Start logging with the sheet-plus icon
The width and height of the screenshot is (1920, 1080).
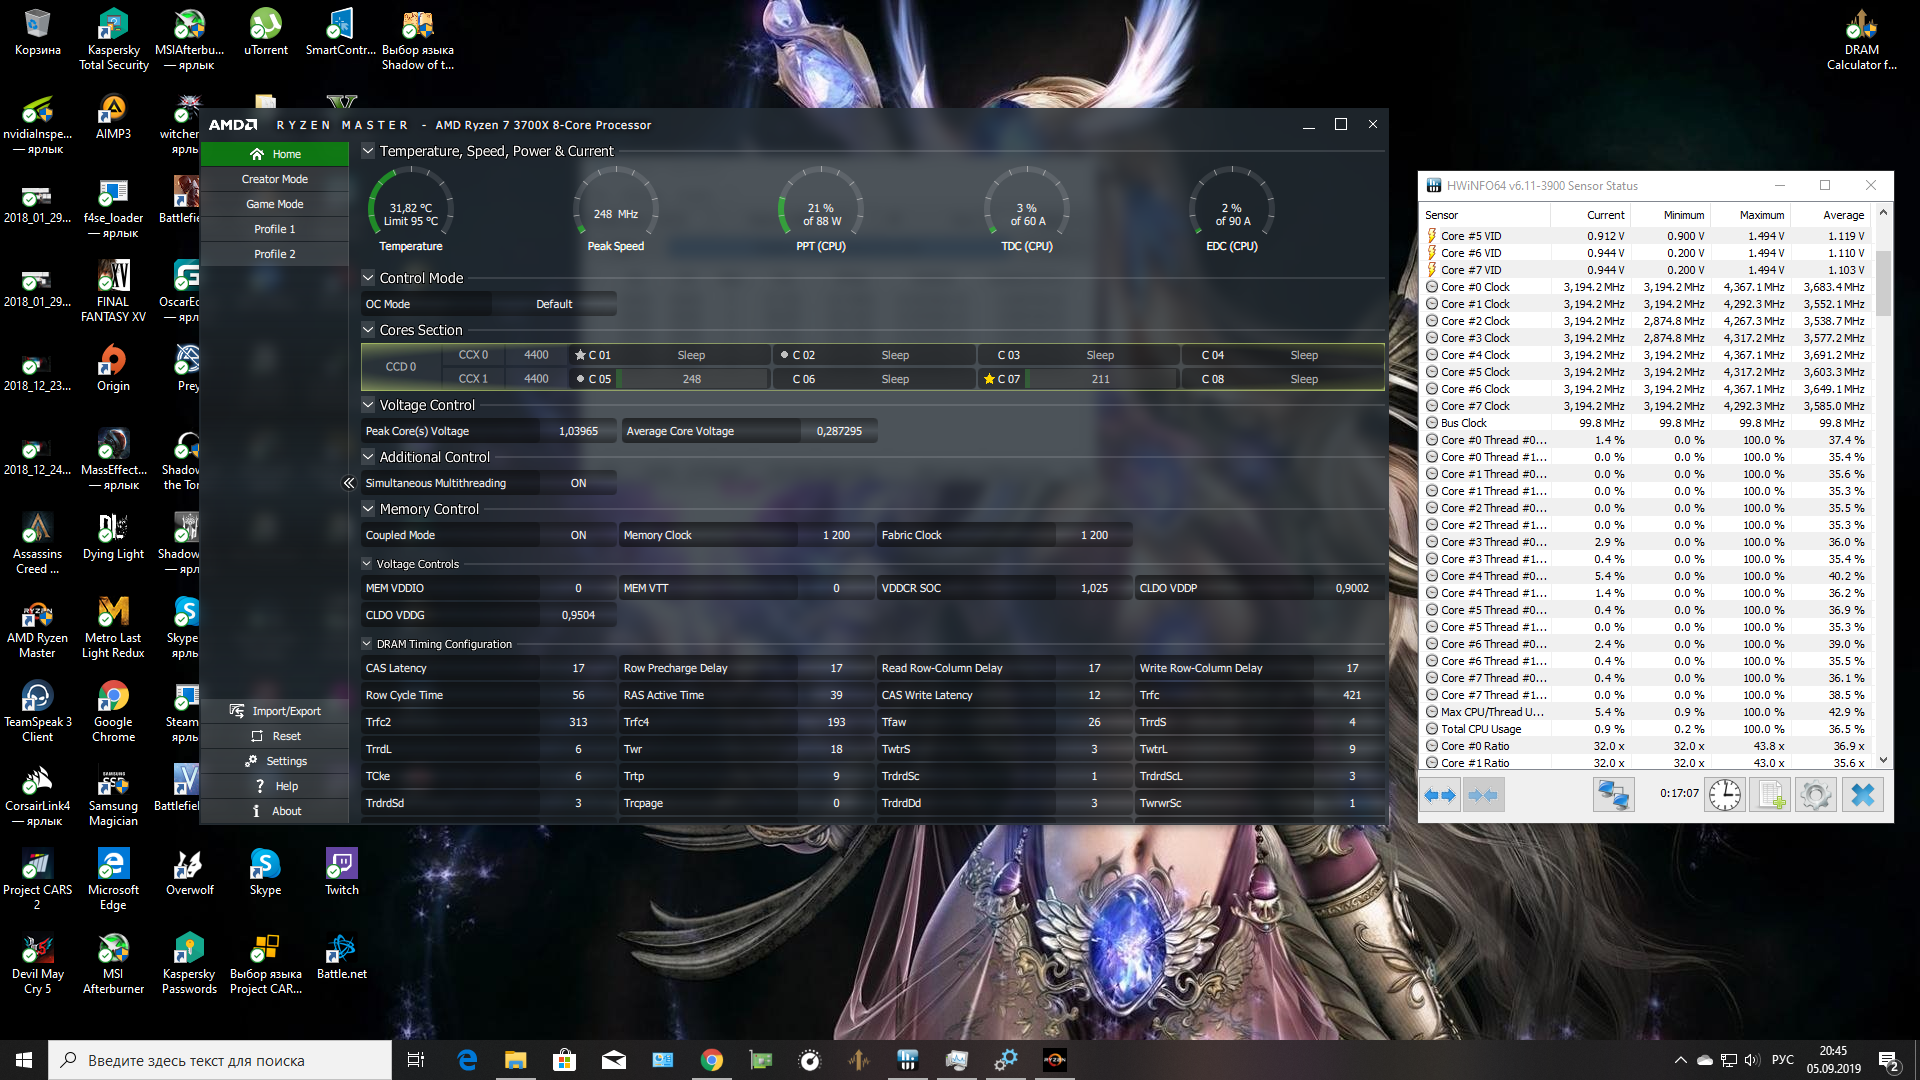click(1770, 795)
